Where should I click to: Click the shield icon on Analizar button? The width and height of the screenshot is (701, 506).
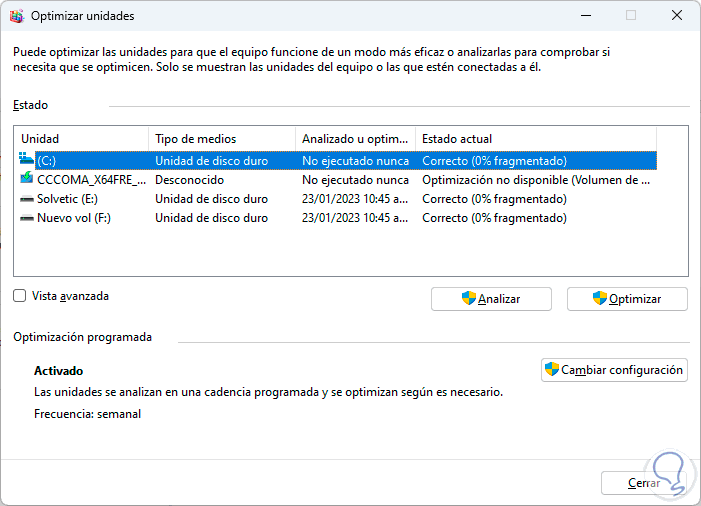pyautogui.click(x=468, y=298)
